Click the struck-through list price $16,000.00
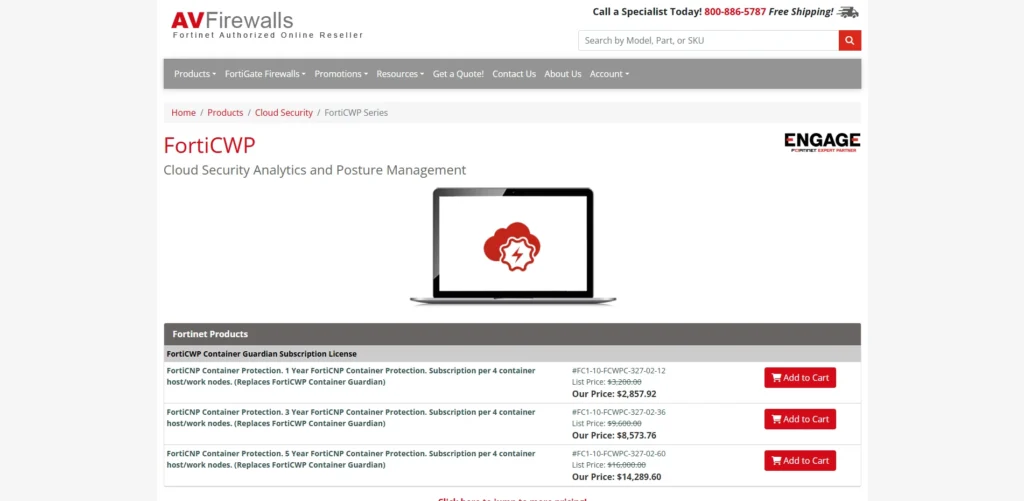This screenshot has width=1024, height=501. point(626,465)
